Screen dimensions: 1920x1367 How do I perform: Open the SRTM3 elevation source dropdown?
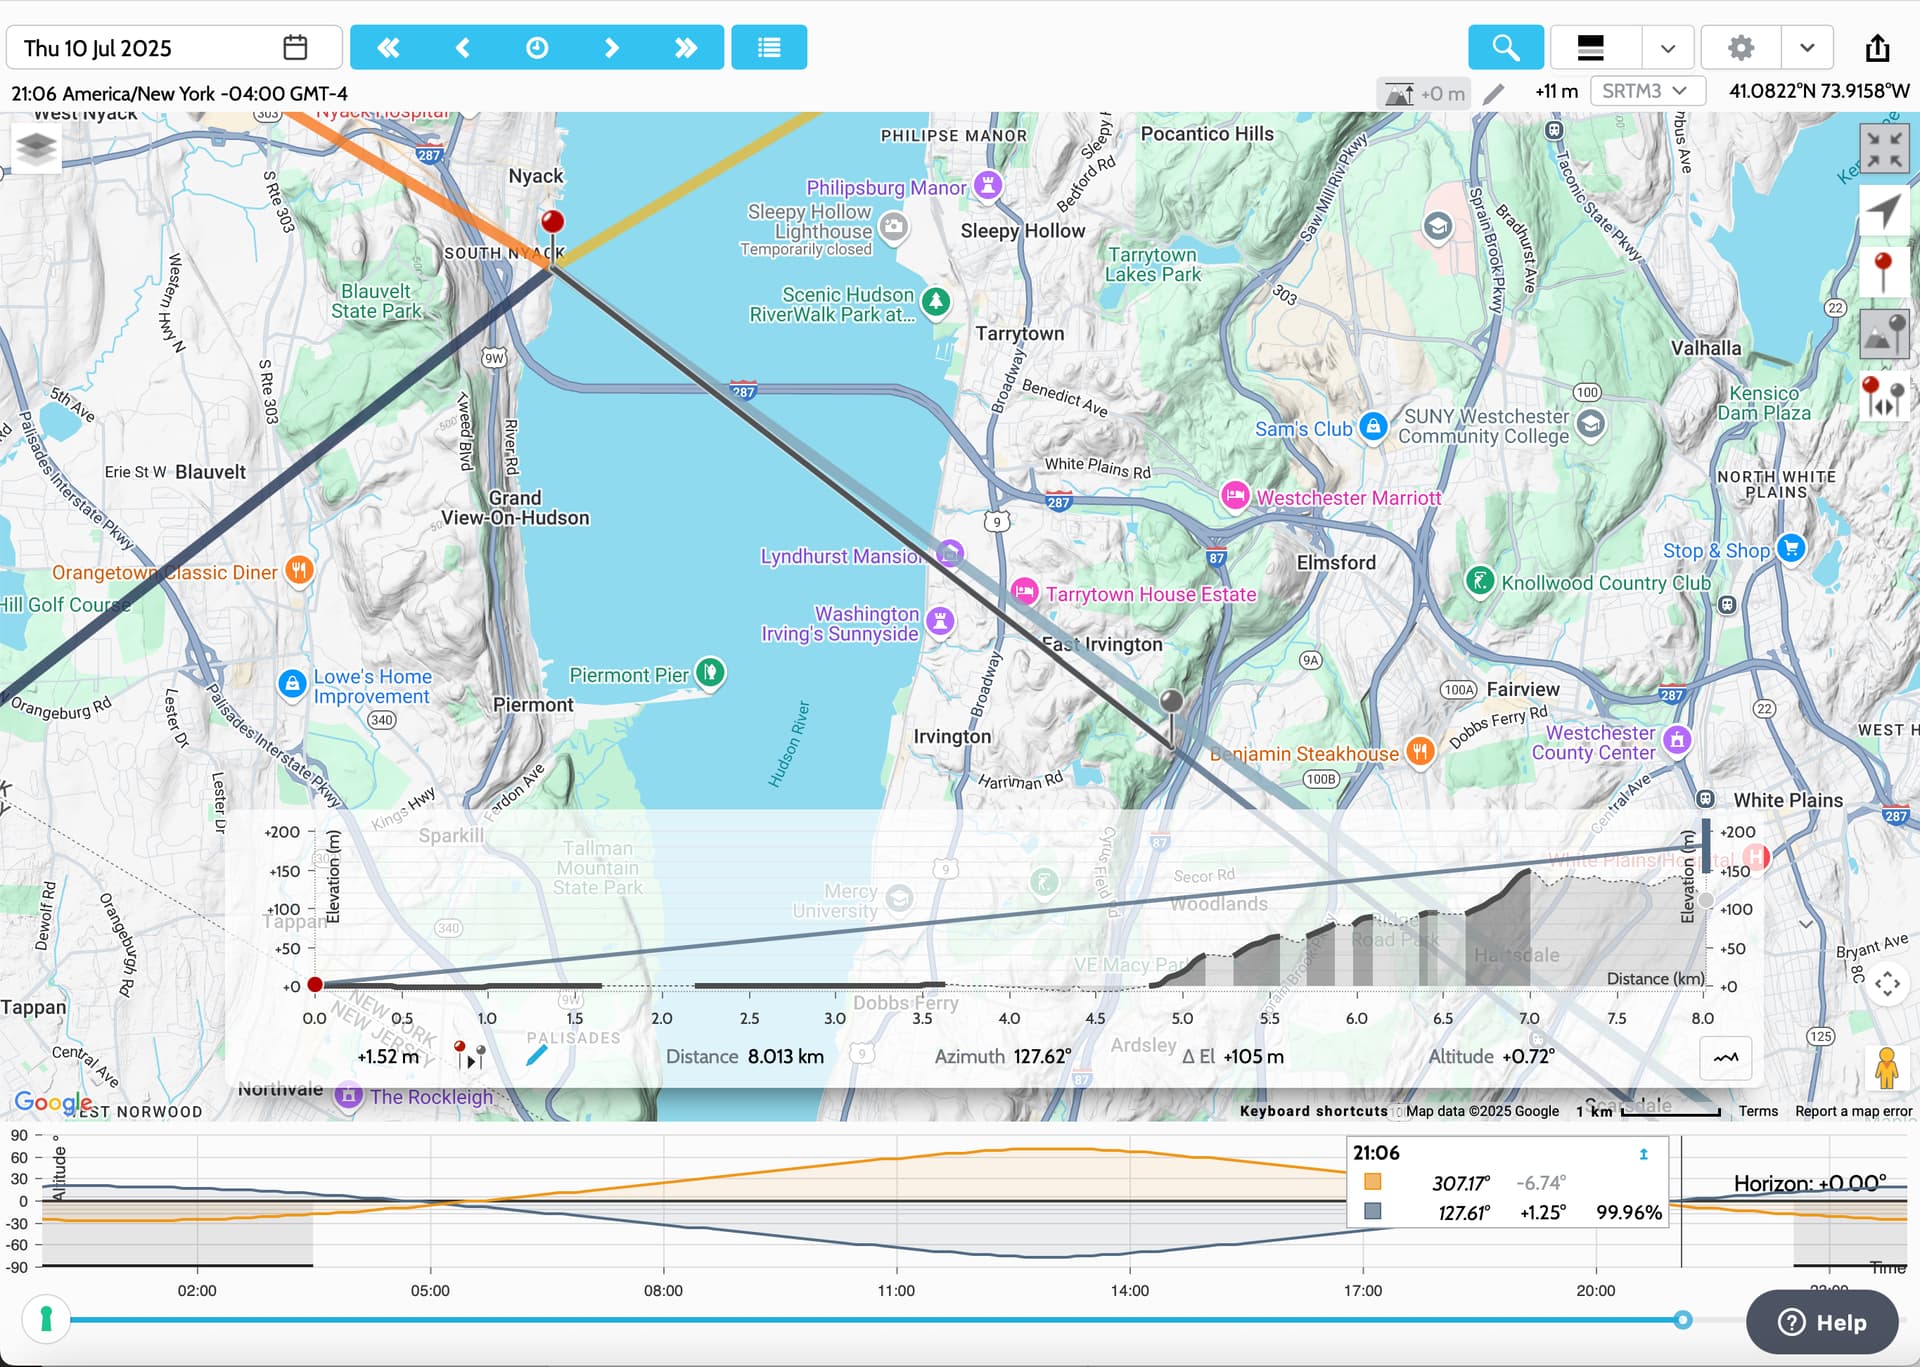point(1646,91)
